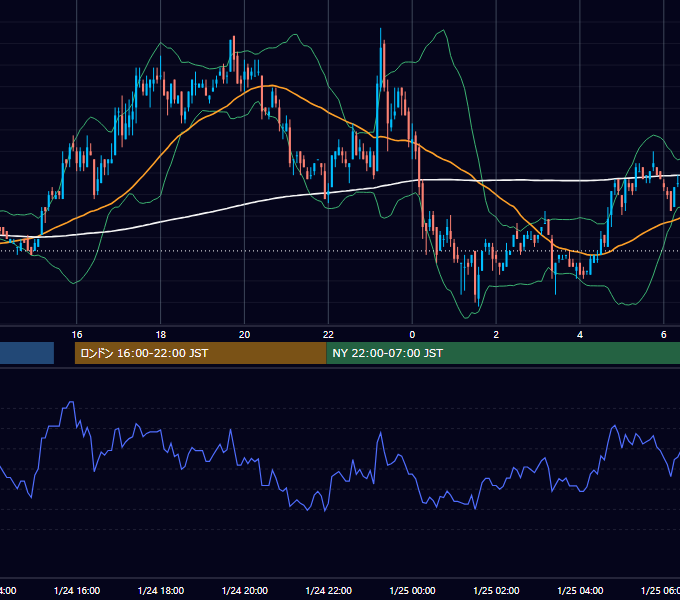Click the 1/25 02:00 time label
This screenshot has width=680, height=600.
pos(496,590)
